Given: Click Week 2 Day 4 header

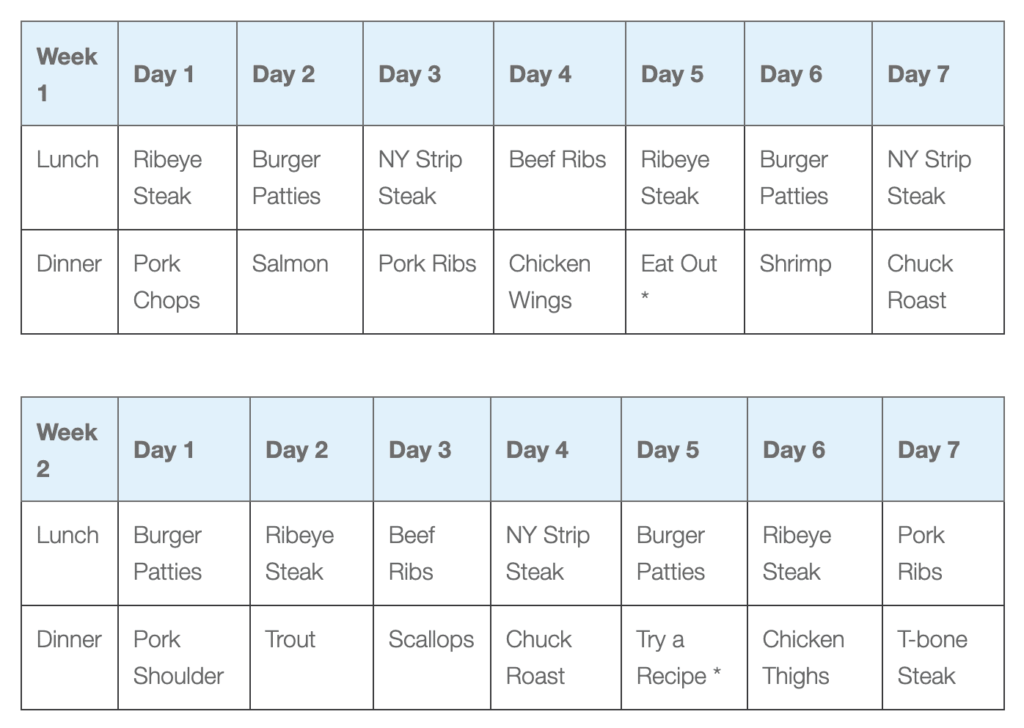Looking at the screenshot, I should click(556, 449).
